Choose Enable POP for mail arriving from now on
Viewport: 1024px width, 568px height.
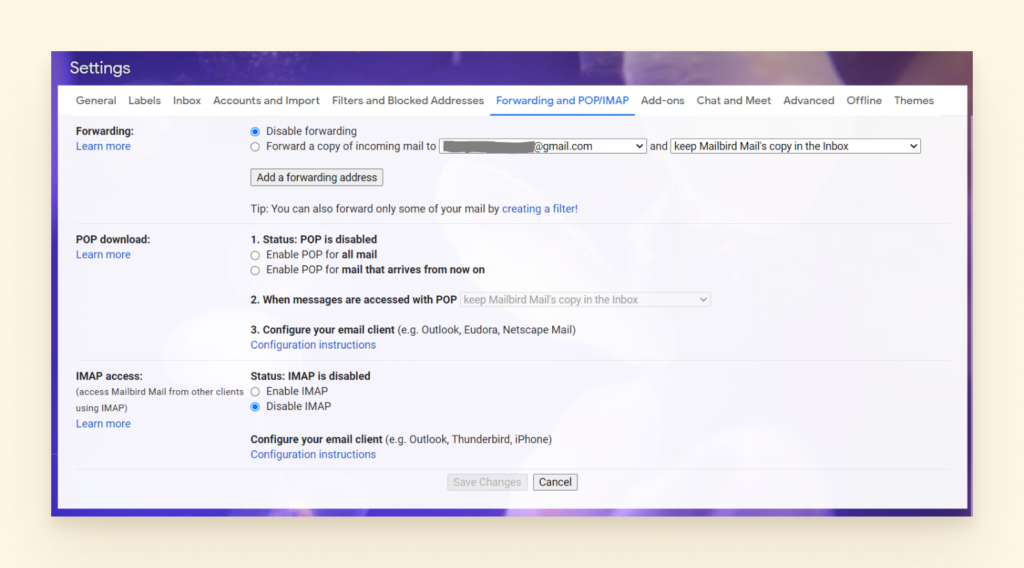(255, 270)
